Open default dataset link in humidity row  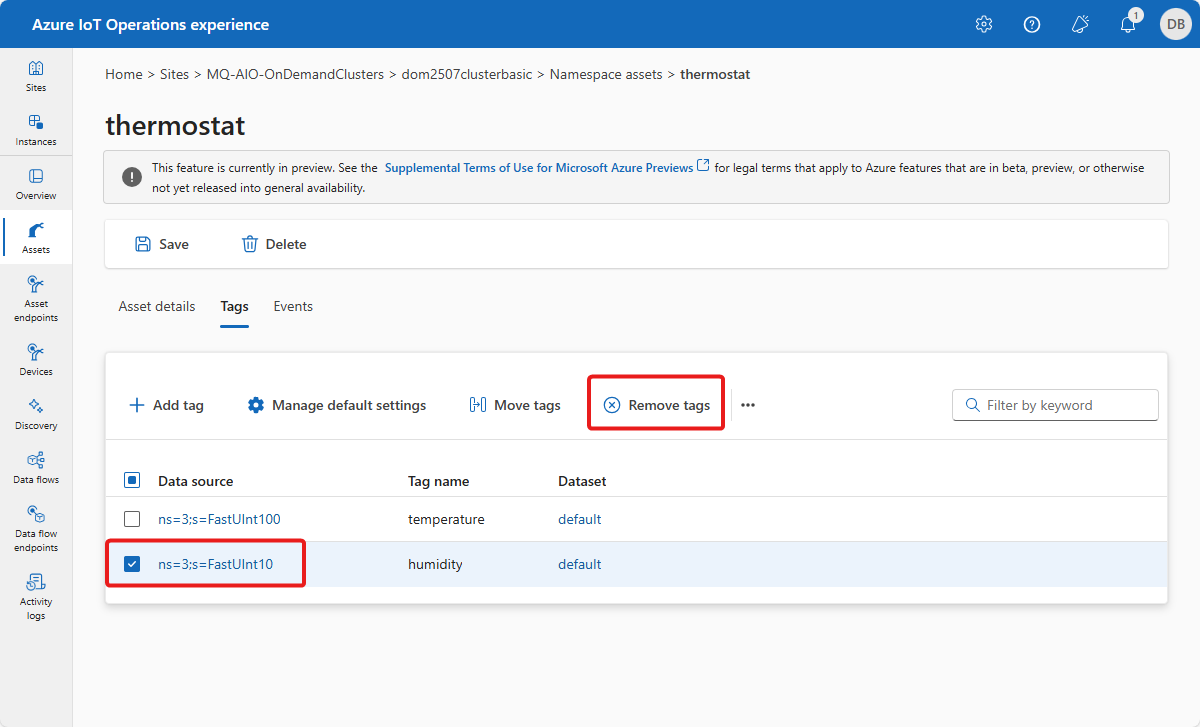(x=580, y=564)
